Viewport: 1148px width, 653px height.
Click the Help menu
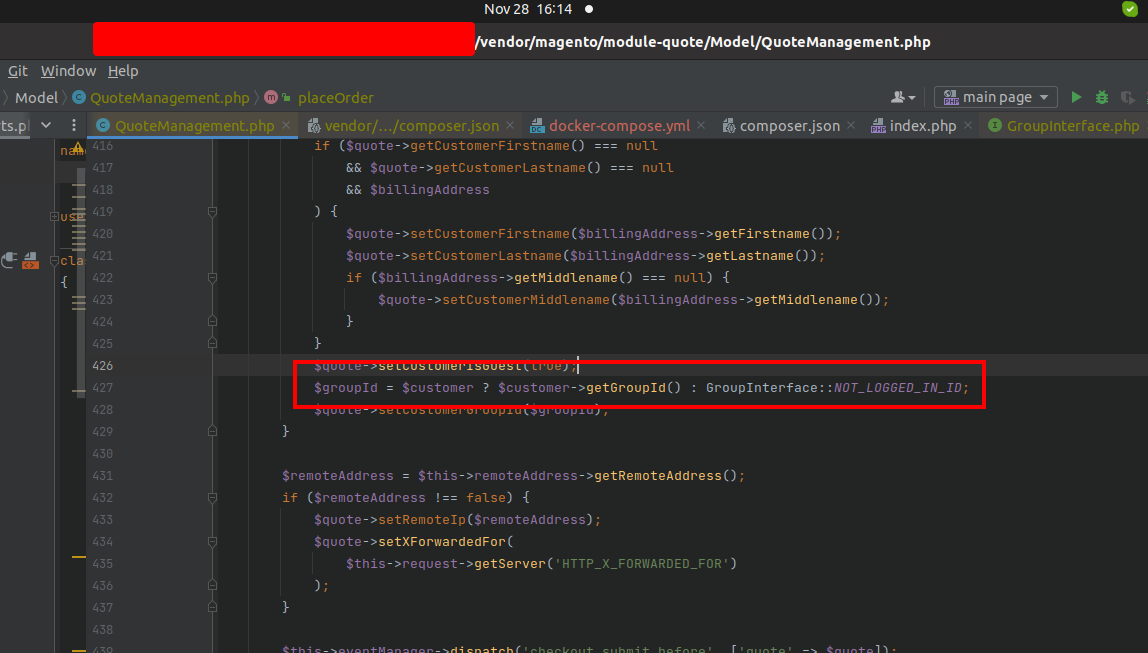(123, 71)
